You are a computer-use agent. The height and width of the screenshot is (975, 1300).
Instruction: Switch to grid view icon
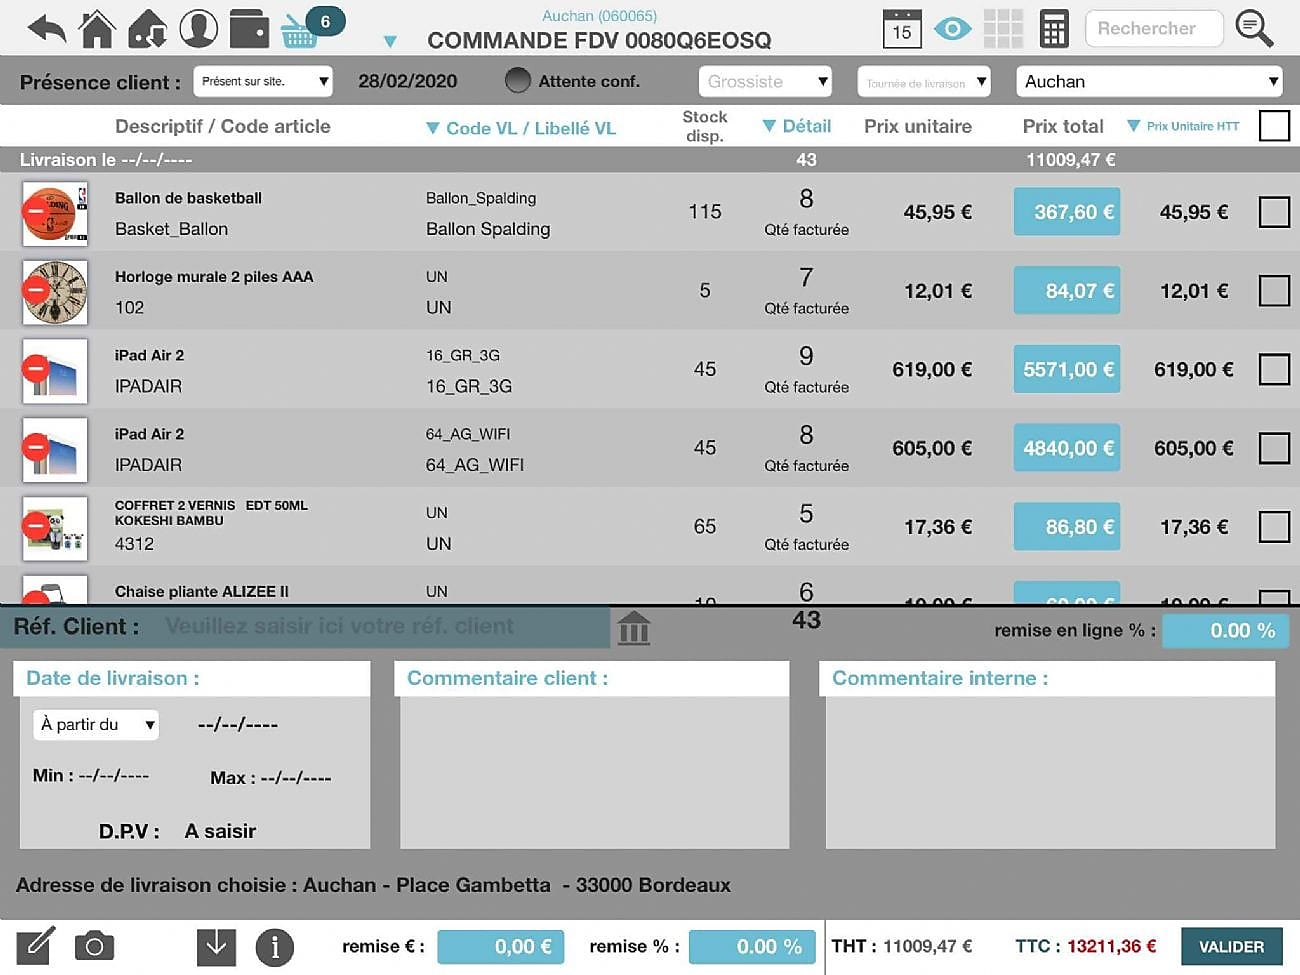tap(1003, 28)
